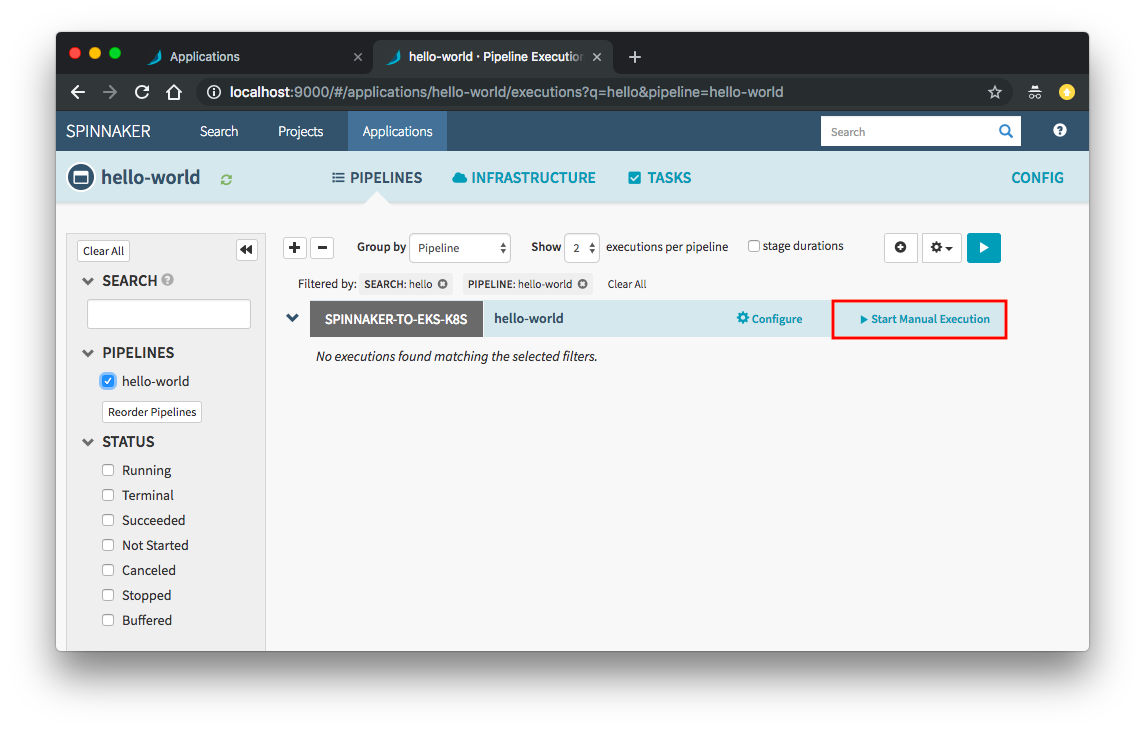The image size is (1145, 731).
Task: Open the Search nav item
Action: pyautogui.click(x=219, y=131)
